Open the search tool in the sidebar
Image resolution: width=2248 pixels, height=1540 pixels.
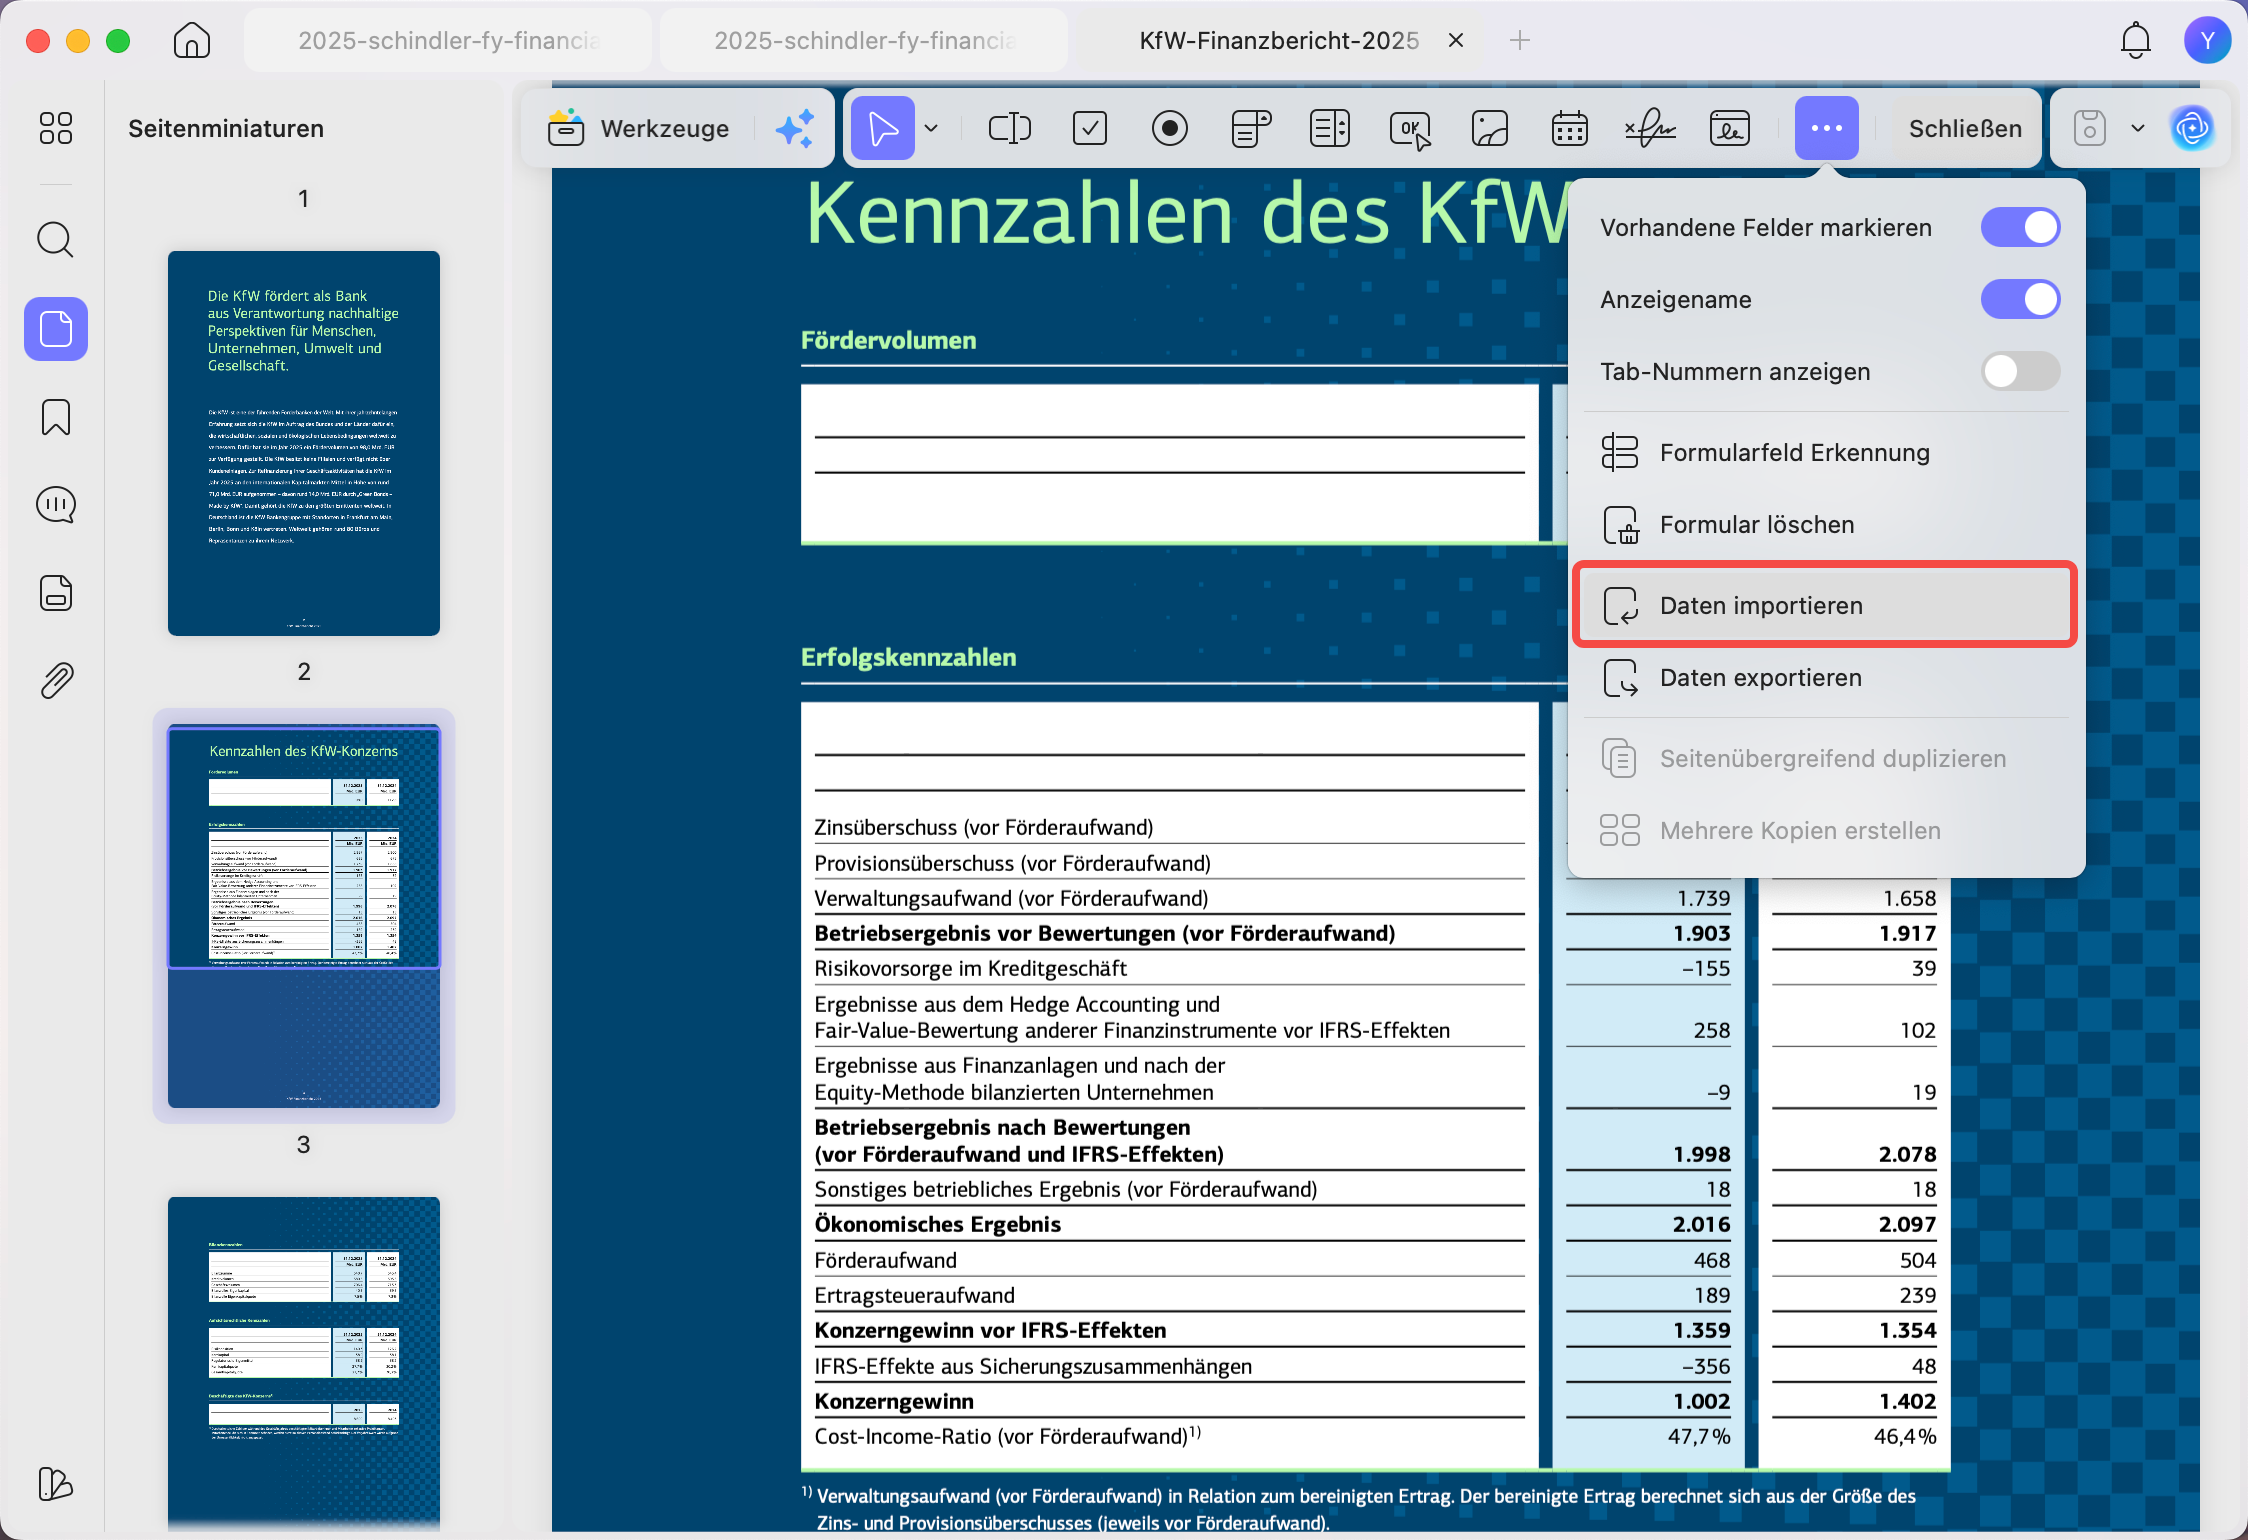[x=56, y=240]
